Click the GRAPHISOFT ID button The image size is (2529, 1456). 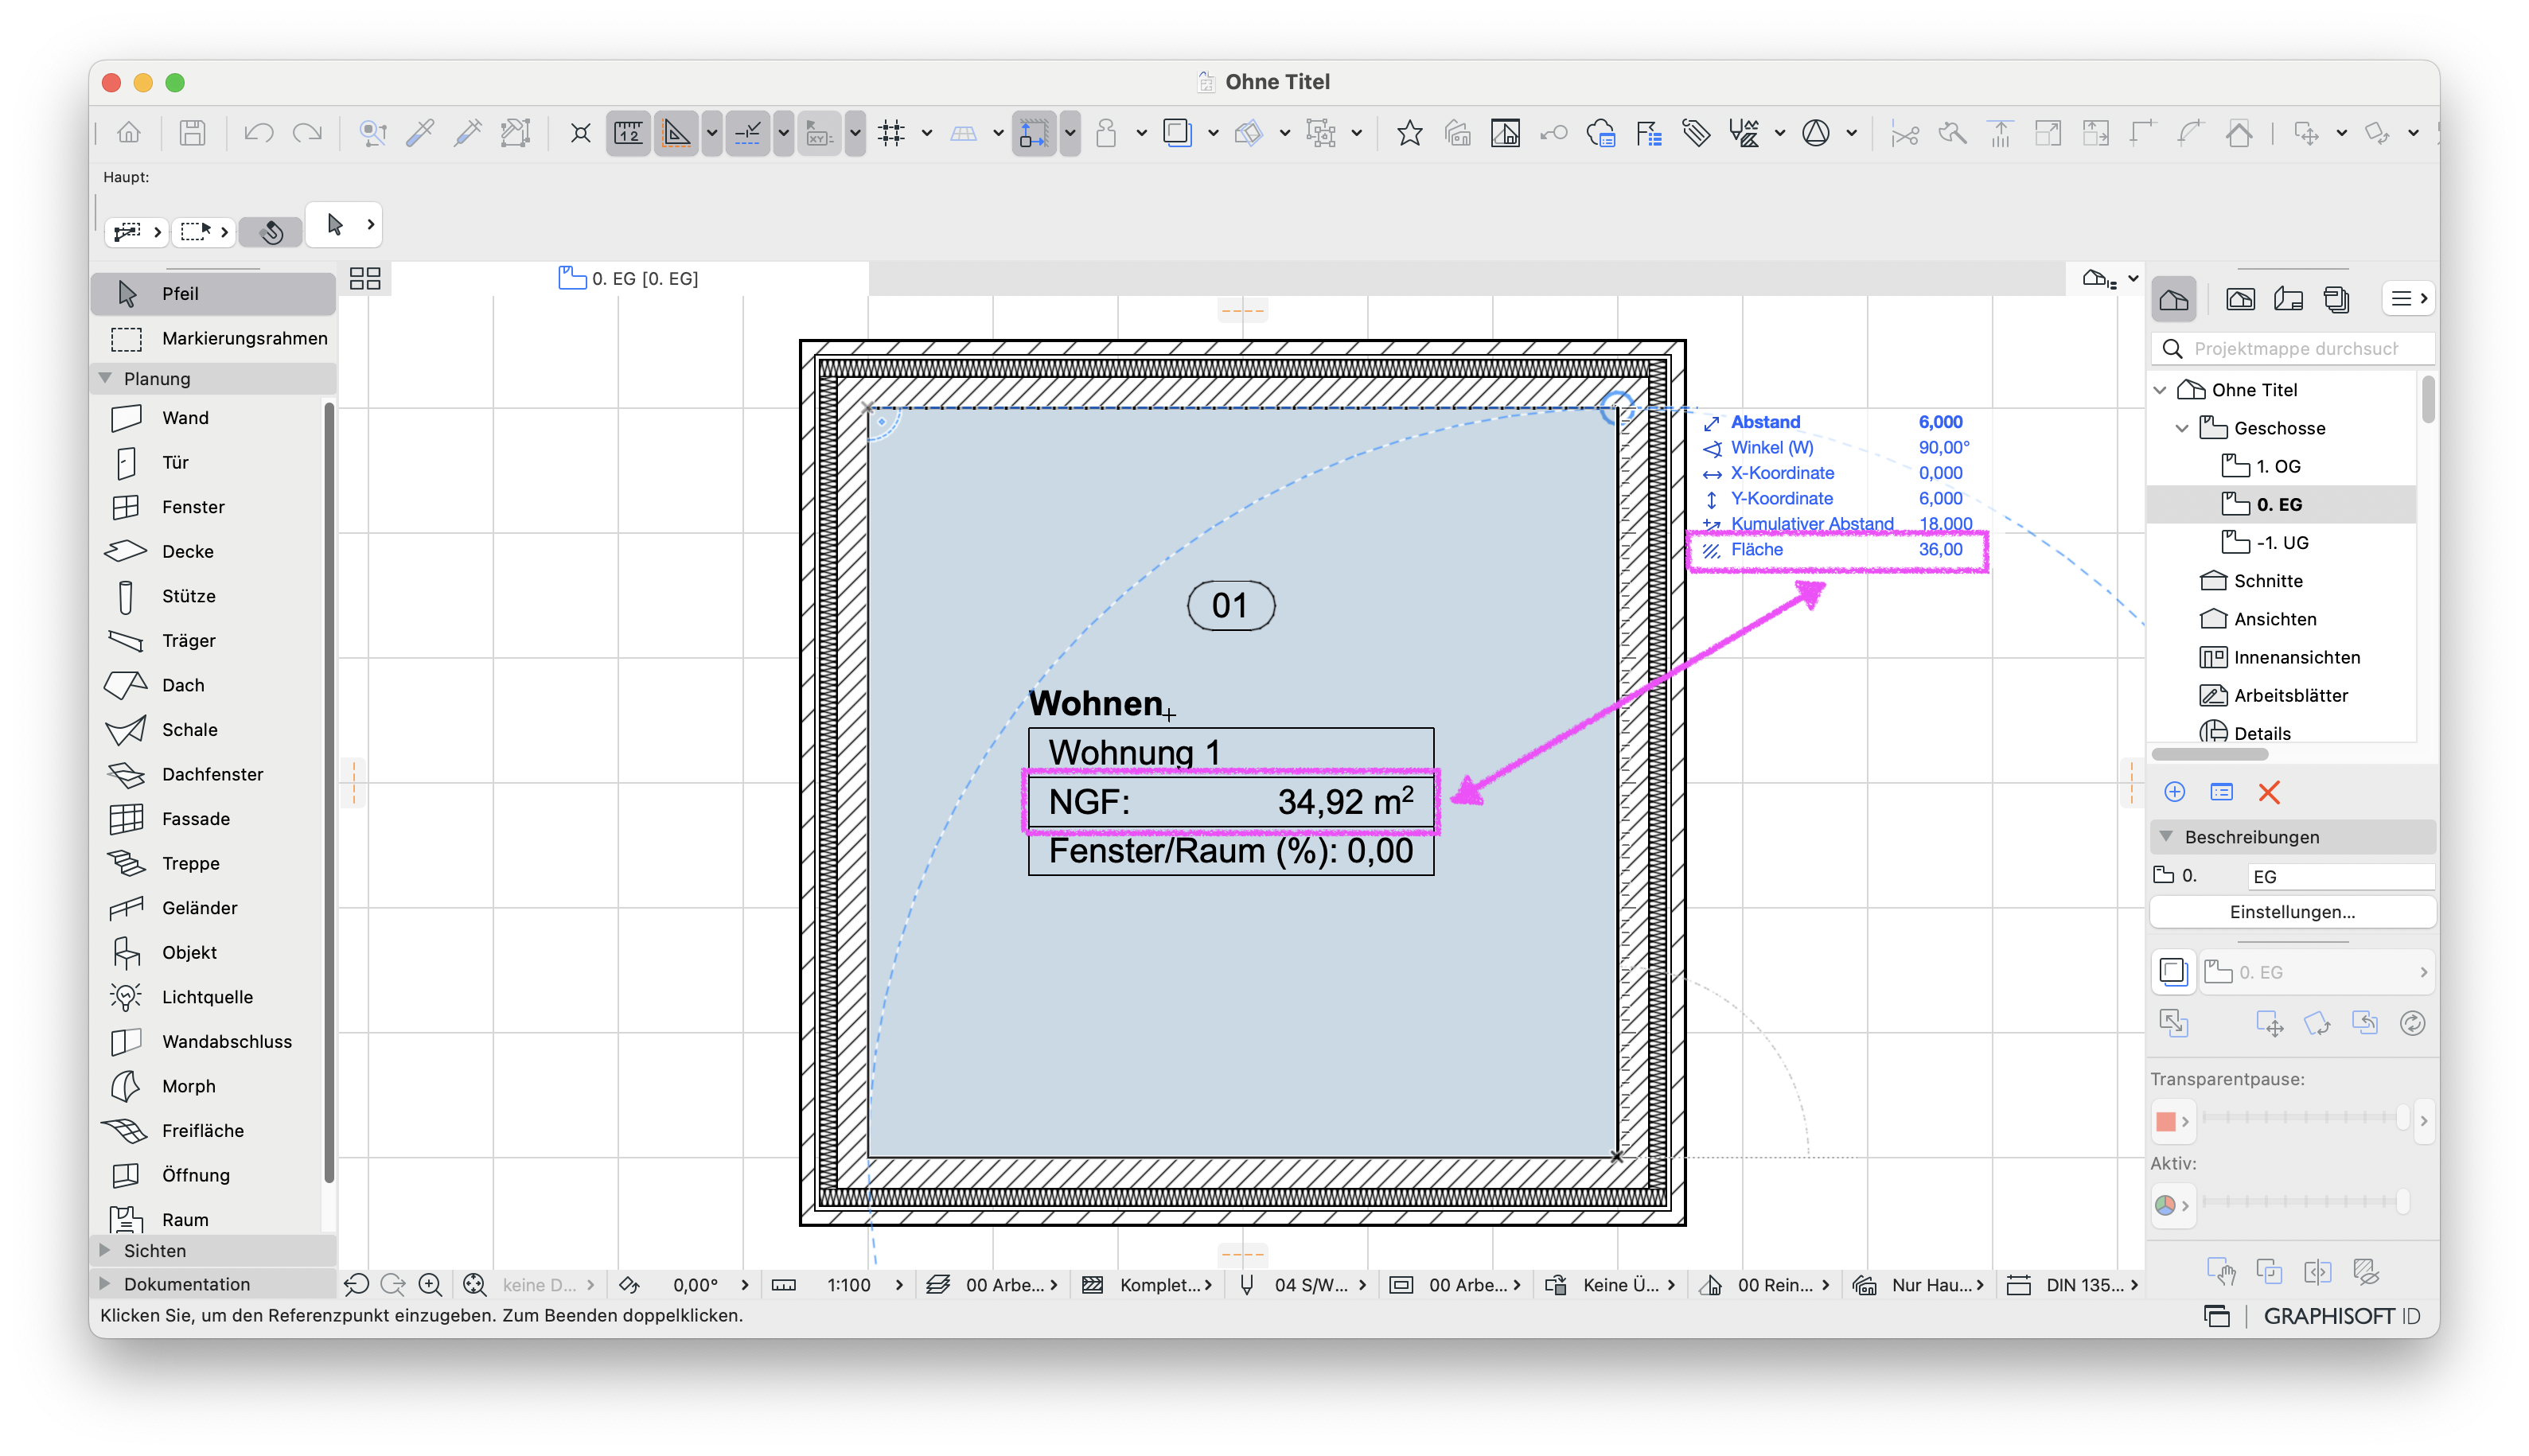click(x=2342, y=1316)
